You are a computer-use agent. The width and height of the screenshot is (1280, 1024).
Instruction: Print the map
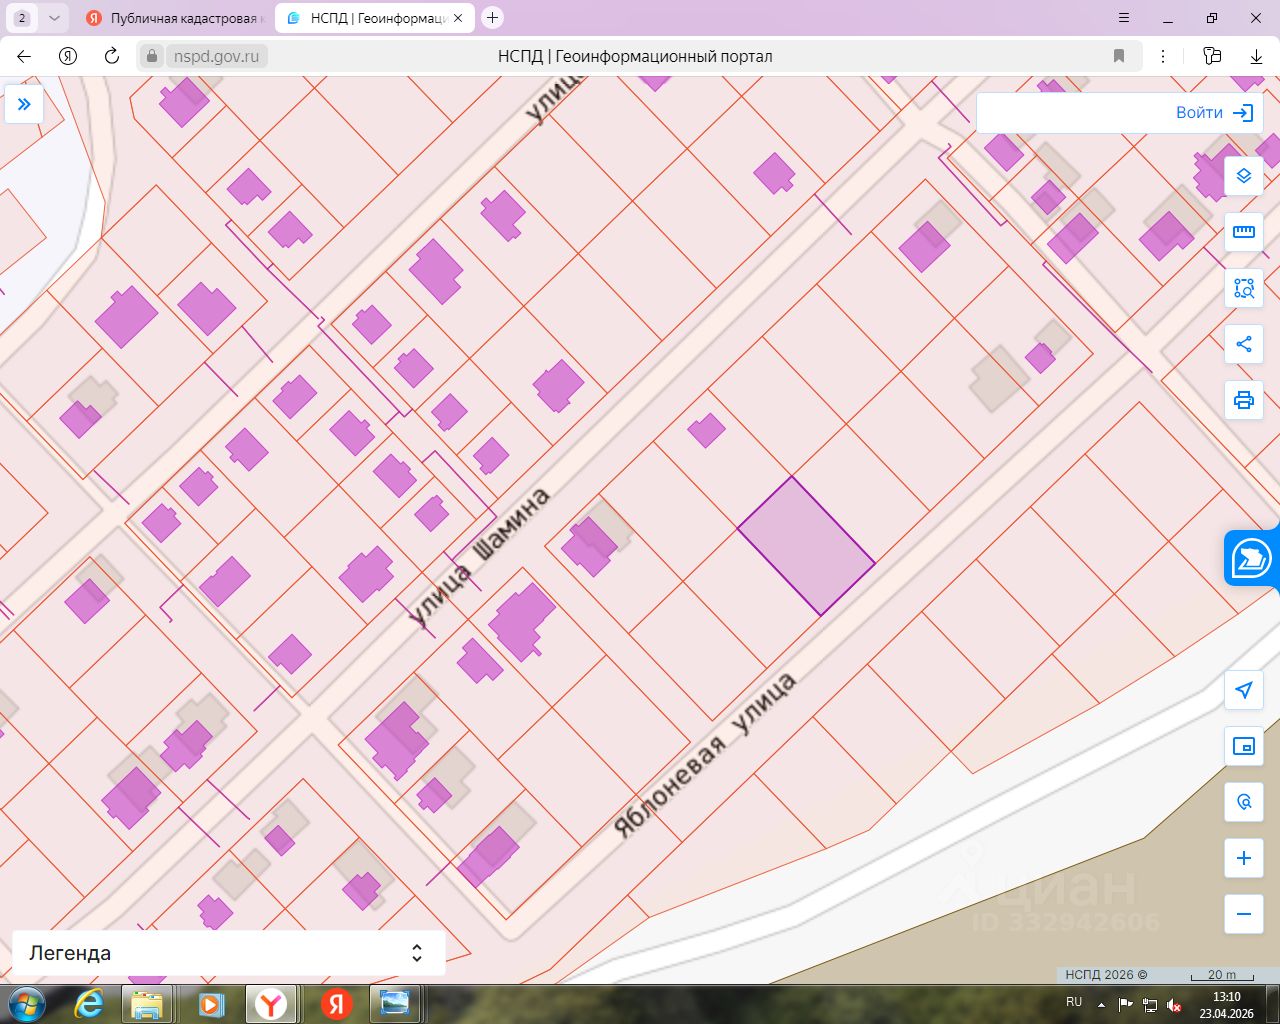1244,400
